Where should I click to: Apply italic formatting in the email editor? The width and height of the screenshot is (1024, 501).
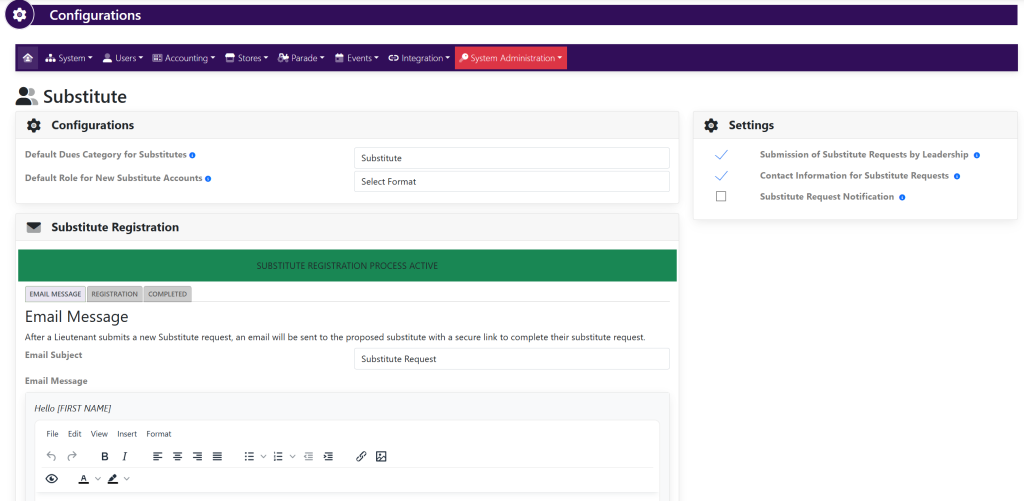(x=125, y=456)
